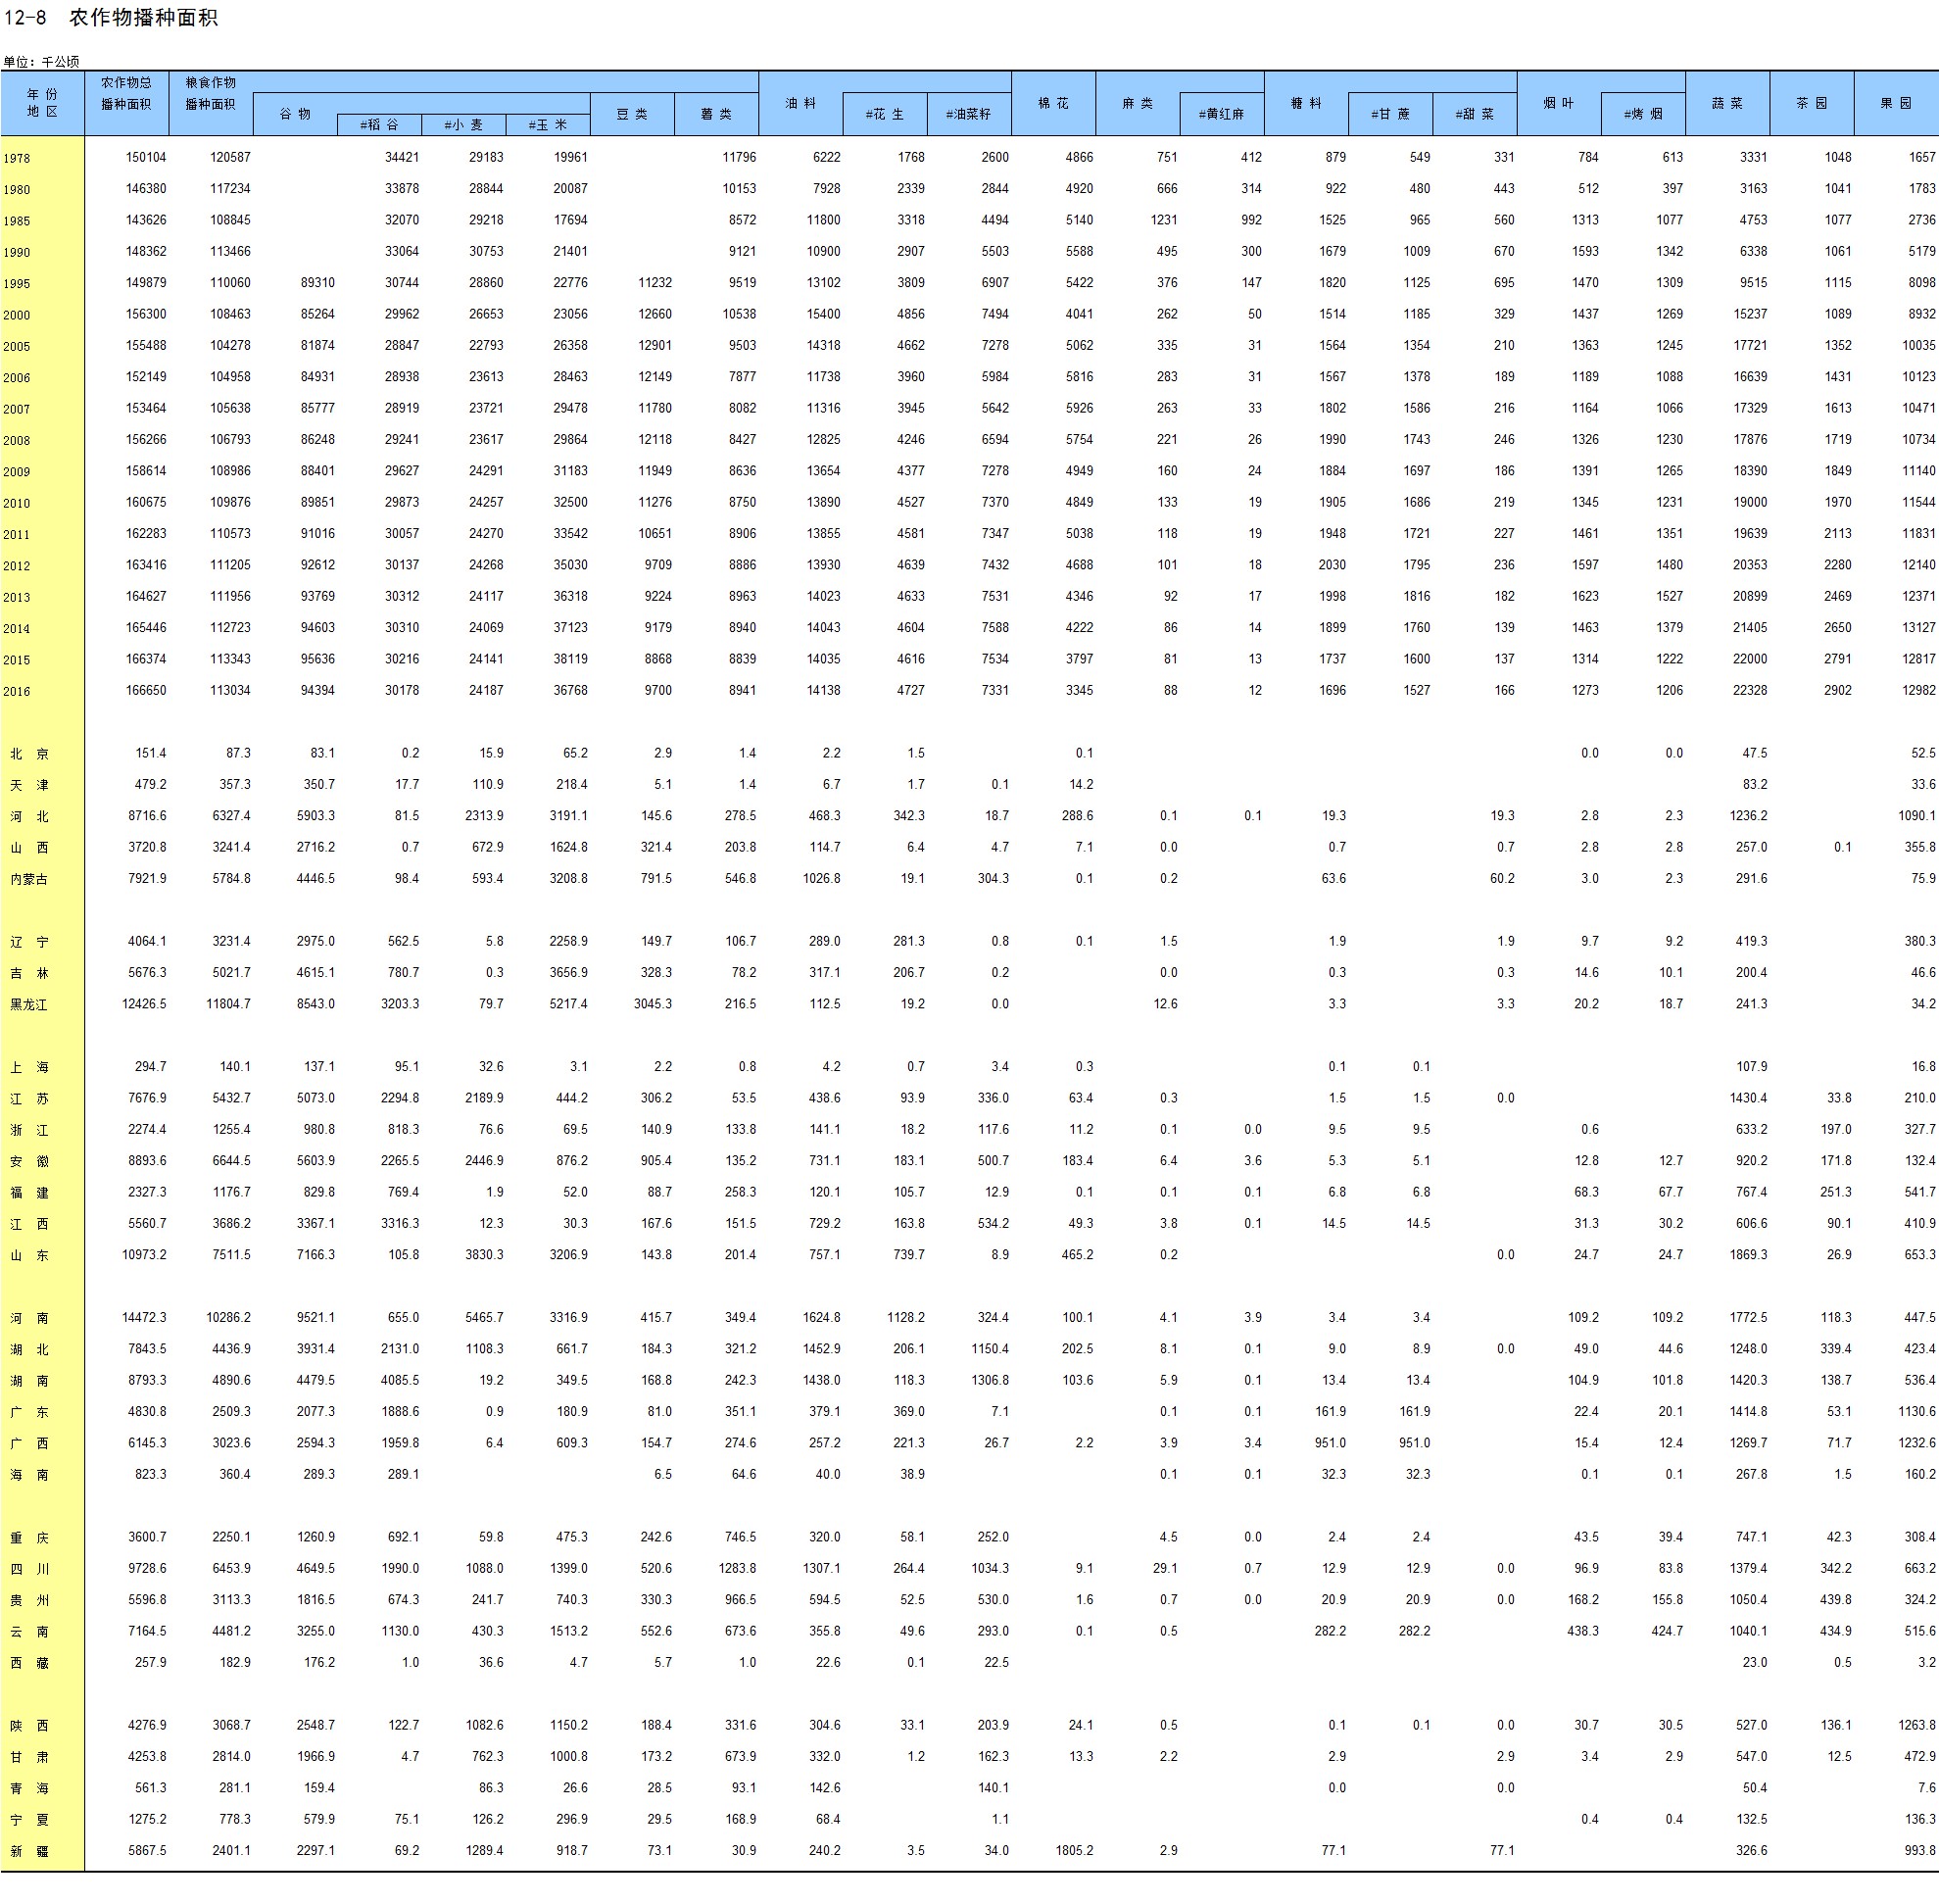The height and width of the screenshot is (1904, 1939).
Task: Click 陕西 orchard value 1263.8
Action: [x=1917, y=1725]
